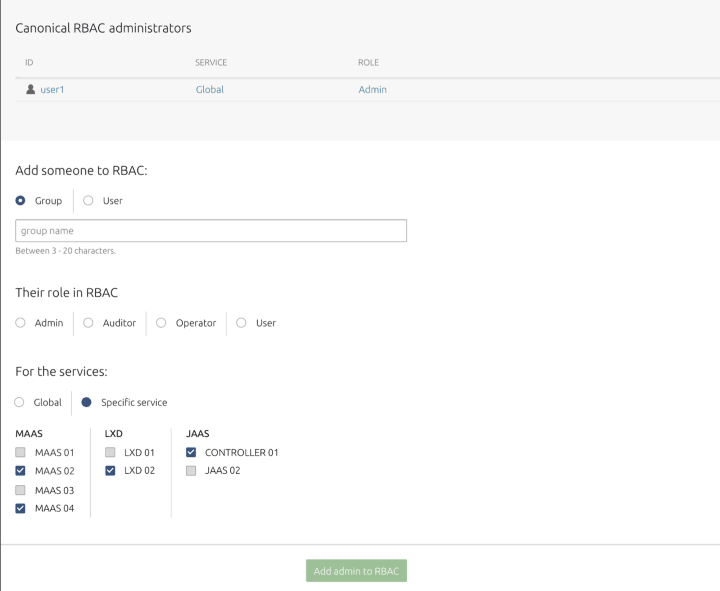This screenshot has height=591, width=720.
Task: Choose the Auditor role radio button
Action: 88,323
